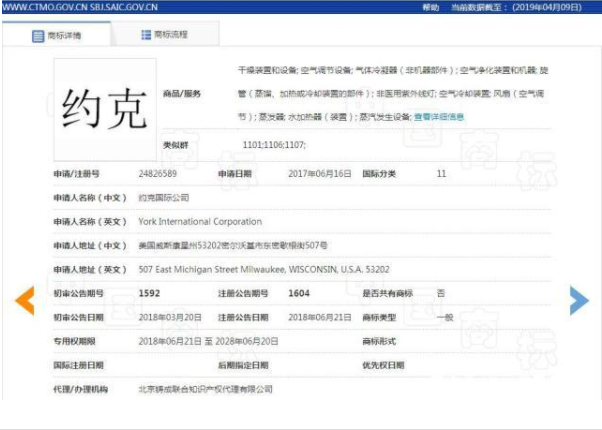Click the preliminary announcement date 2018年03月20日
This screenshot has width=602, height=430.
170,318
